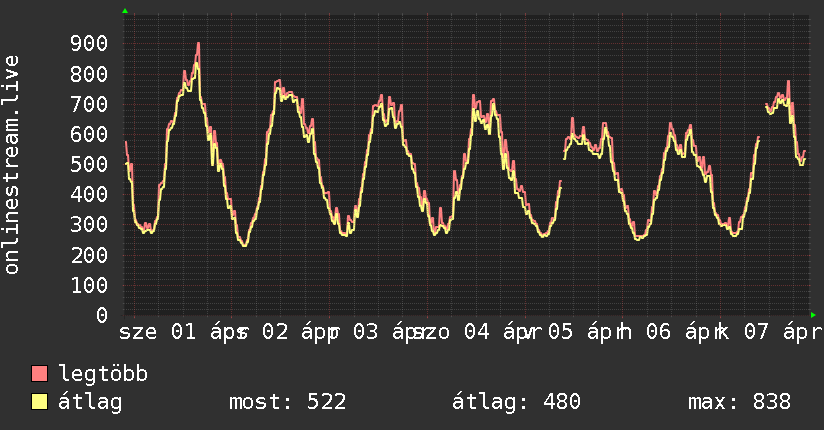
Task: Click the 500 y-axis label
Action: pyautogui.click(x=89, y=164)
